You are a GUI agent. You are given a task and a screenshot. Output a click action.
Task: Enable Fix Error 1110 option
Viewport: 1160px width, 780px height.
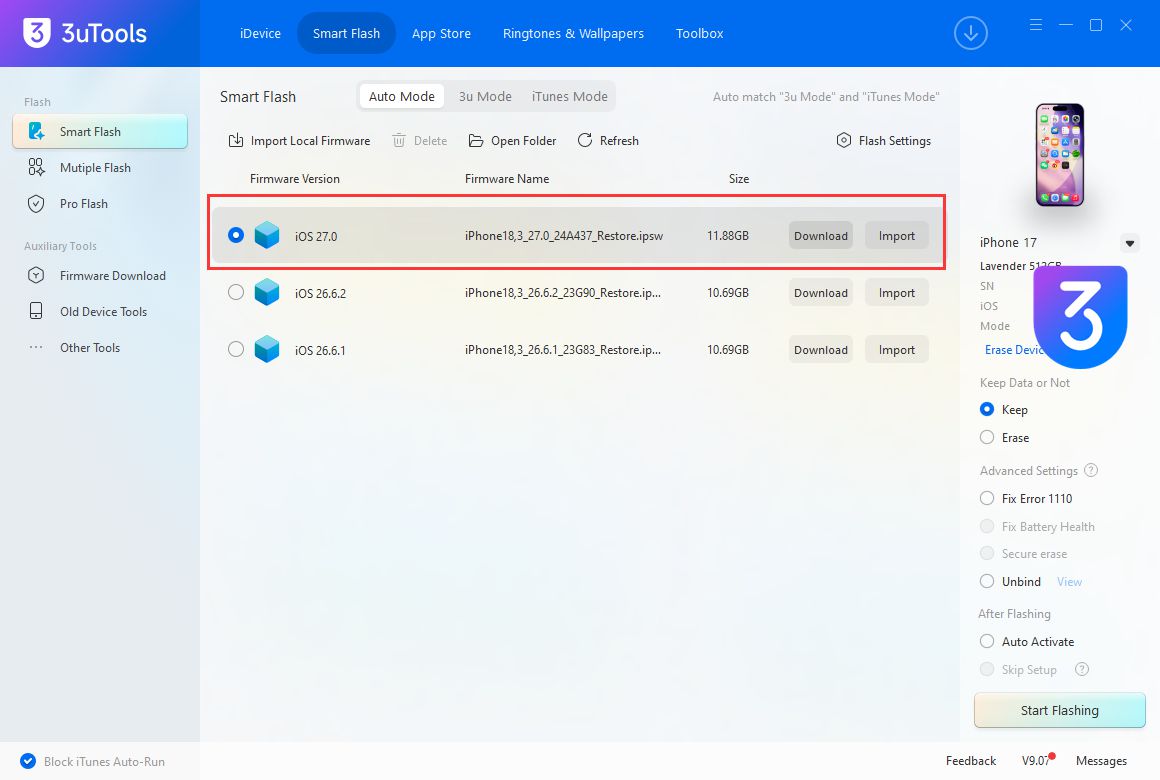pos(987,498)
